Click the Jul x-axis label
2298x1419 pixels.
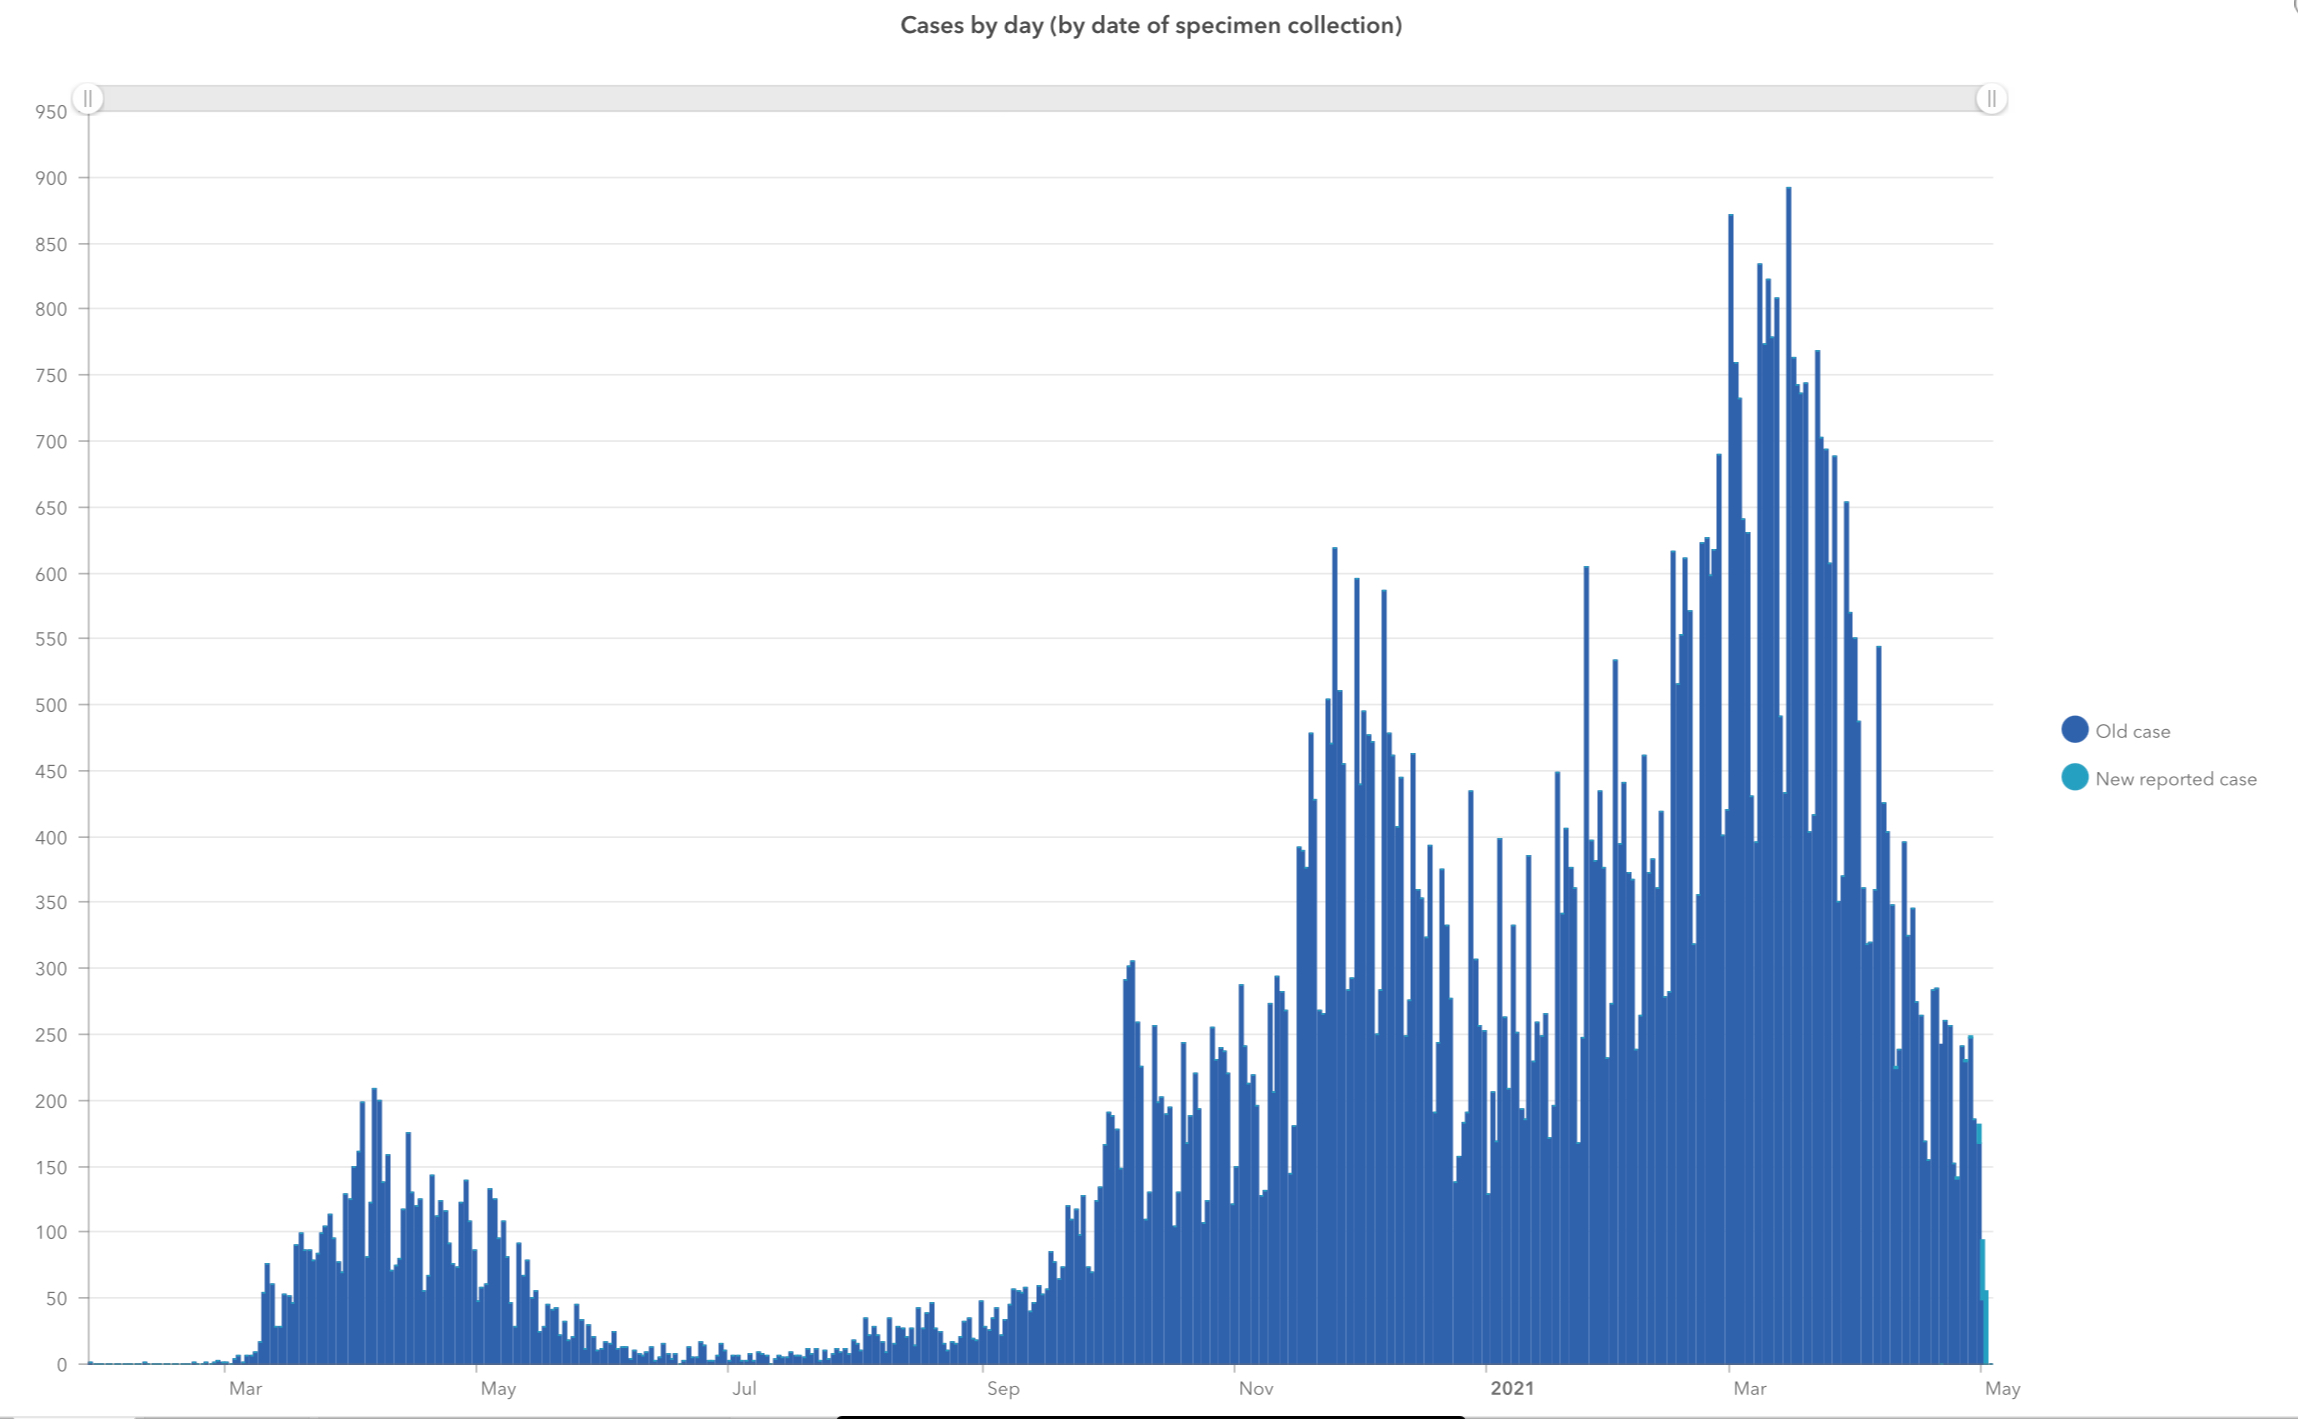click(x=743, y=1388)
